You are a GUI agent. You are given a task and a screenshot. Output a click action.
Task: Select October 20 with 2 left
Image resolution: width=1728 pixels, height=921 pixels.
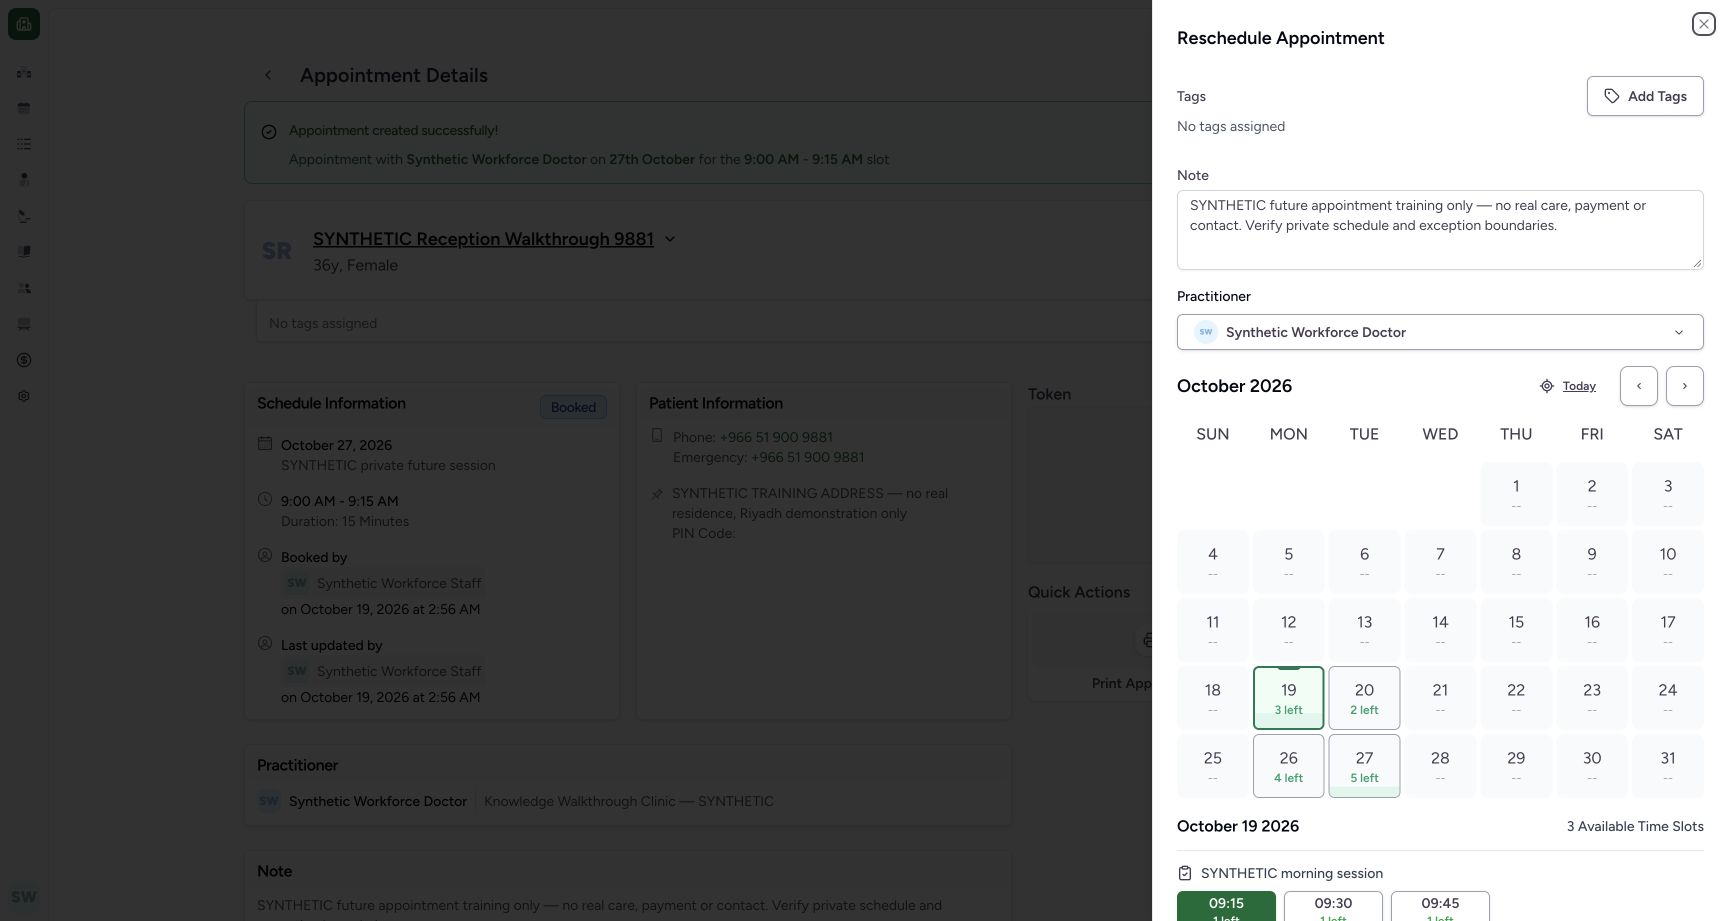(1364, 698)
